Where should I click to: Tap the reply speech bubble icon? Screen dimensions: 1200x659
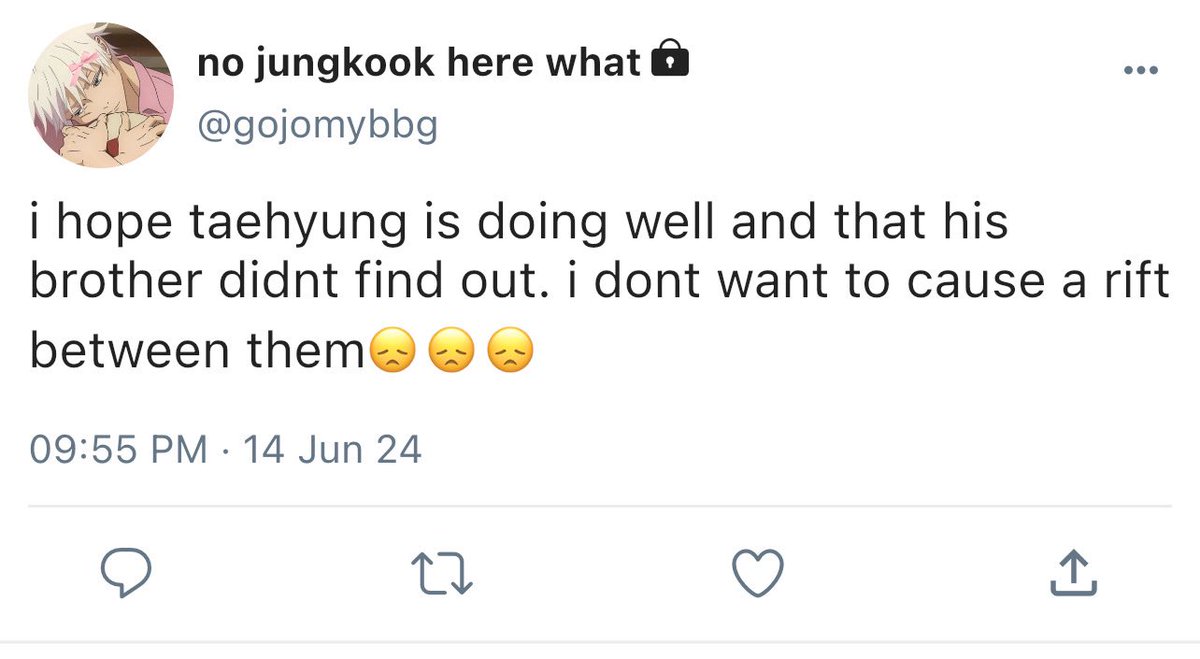(x=127, y=573)
